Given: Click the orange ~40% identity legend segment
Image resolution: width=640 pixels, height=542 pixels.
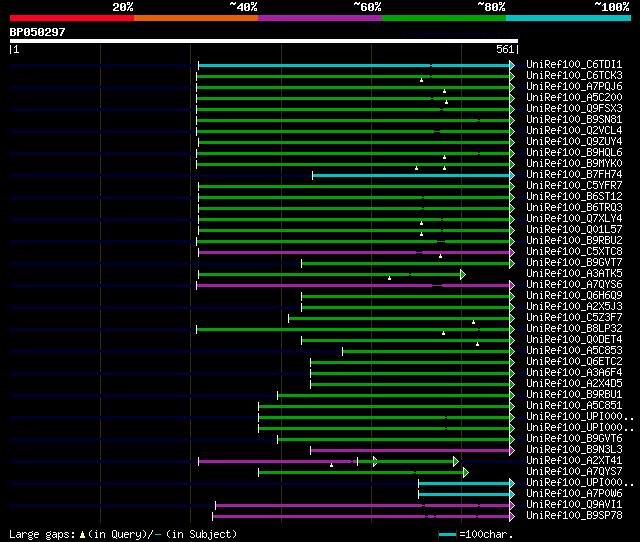Looking at the screenshot, I should tap(196, 18).
